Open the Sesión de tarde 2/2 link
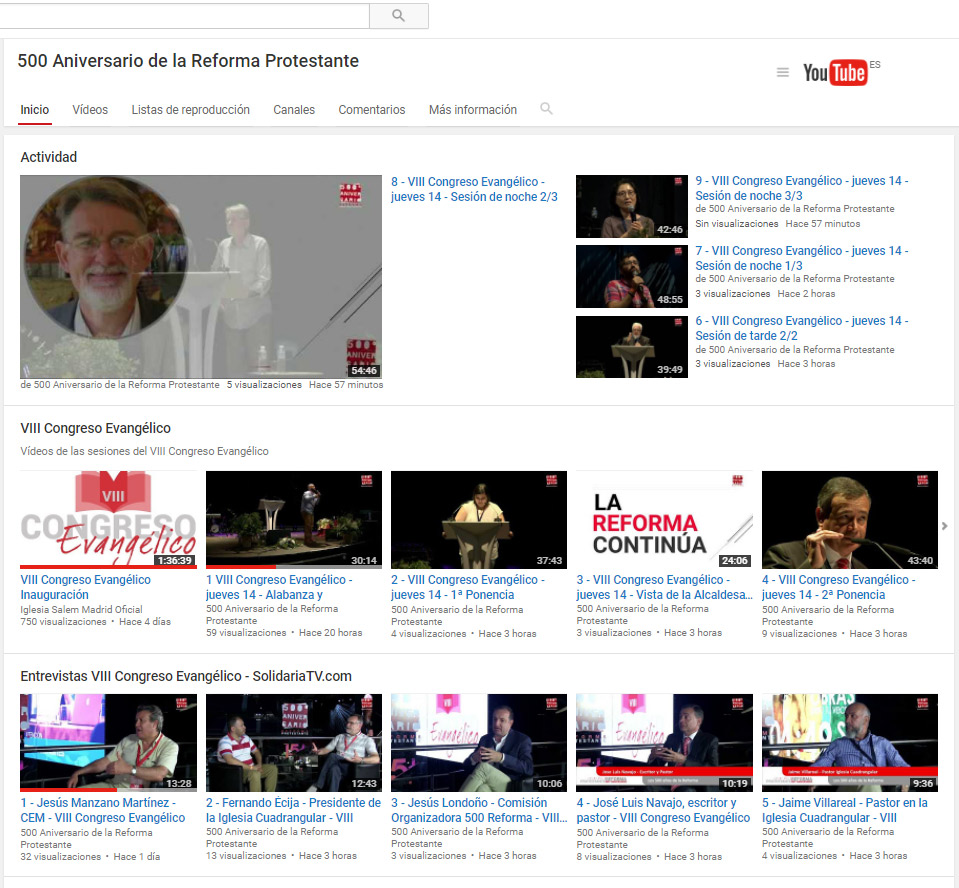959x888 pixels. point(801,328)
